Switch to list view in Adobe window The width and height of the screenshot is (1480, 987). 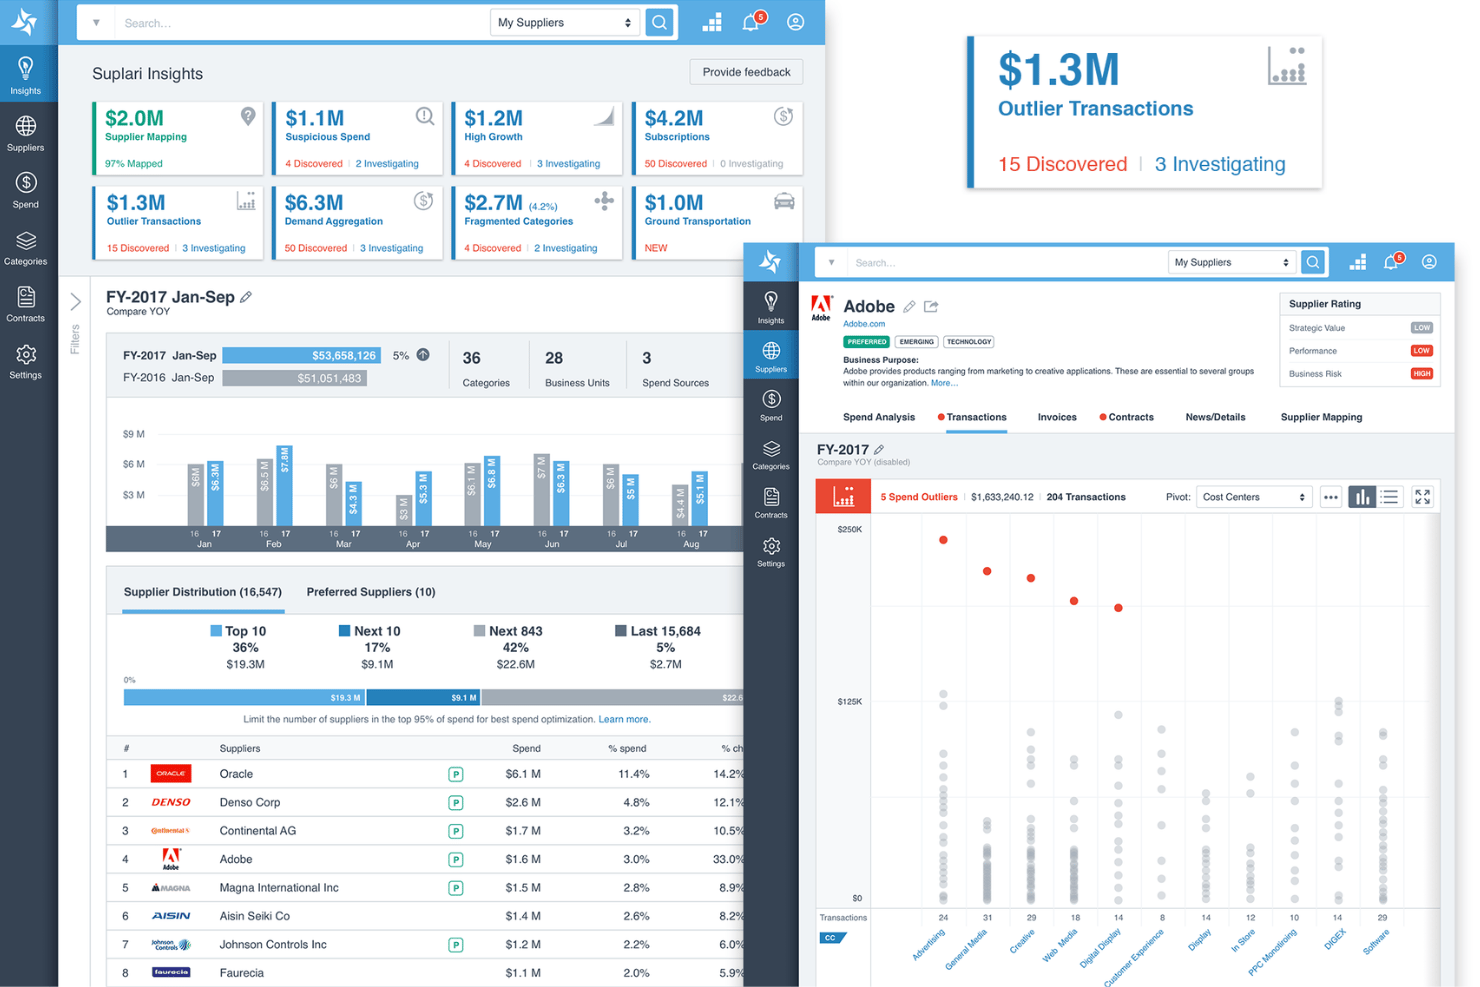(x=1390, y=497)
